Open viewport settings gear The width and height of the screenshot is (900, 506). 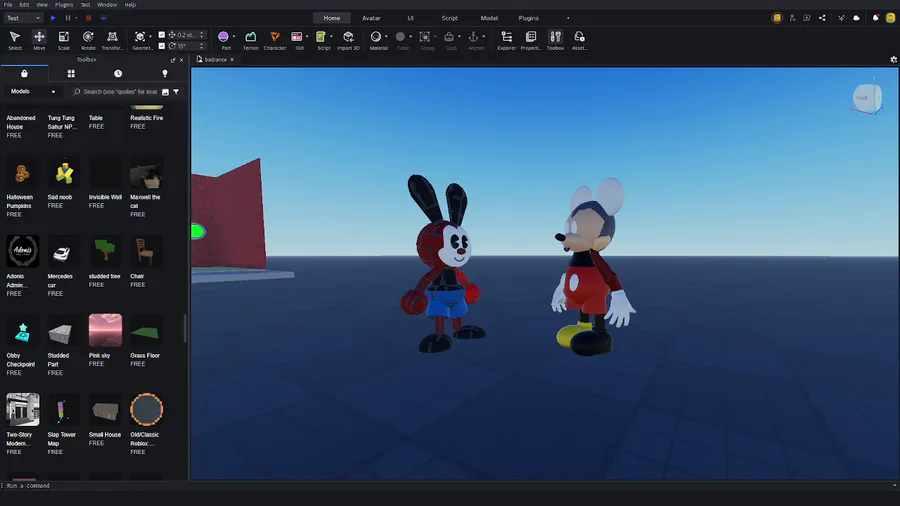tap(894, 60)
